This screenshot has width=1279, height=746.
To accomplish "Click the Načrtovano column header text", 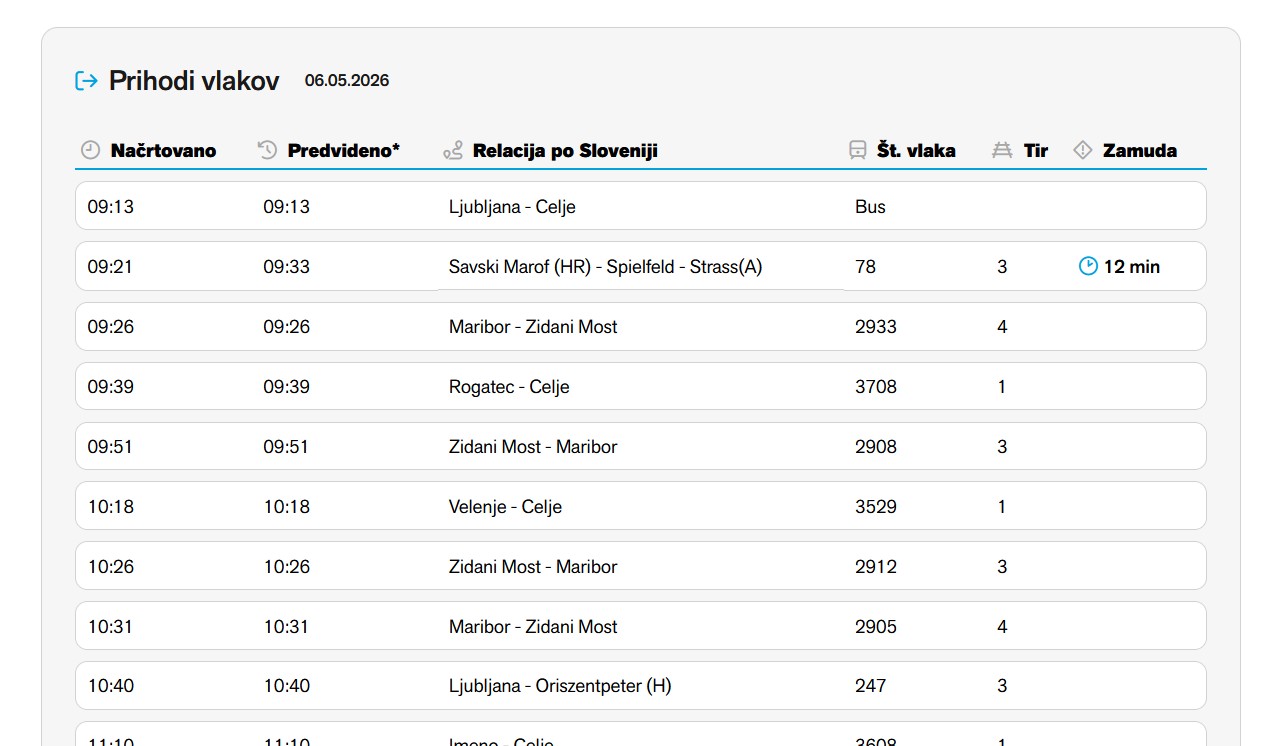I will tap(163, 151).
